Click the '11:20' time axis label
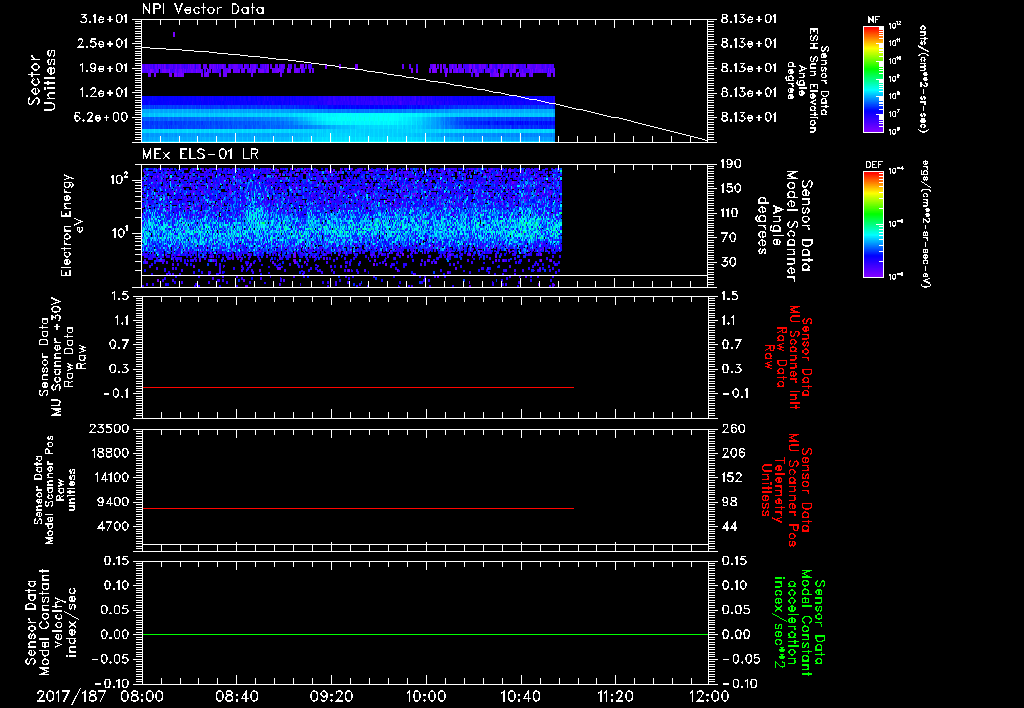Screen dimensions: 1024x708 (x=615, y=696)
